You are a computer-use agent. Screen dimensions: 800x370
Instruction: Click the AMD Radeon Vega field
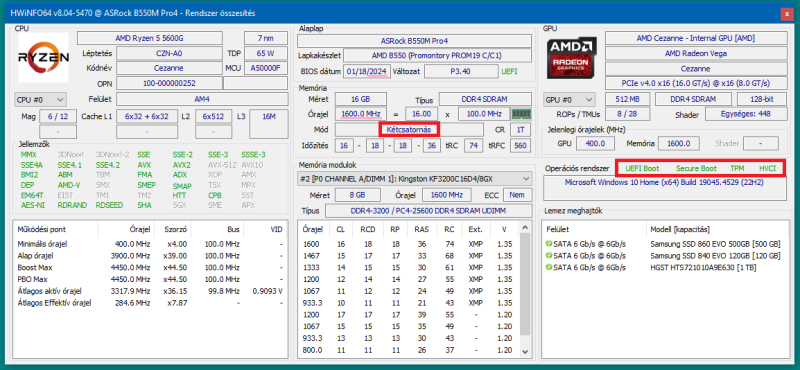[695, 53]
